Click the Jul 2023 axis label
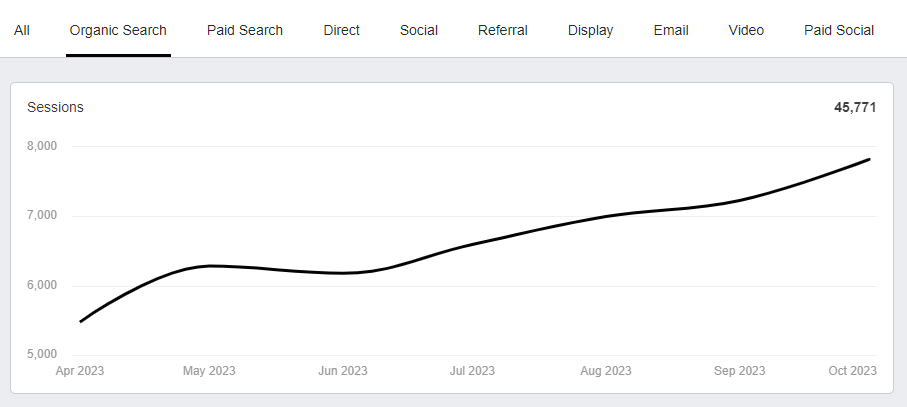This screenshot has height=407, width=907. [x=472, y=371]
